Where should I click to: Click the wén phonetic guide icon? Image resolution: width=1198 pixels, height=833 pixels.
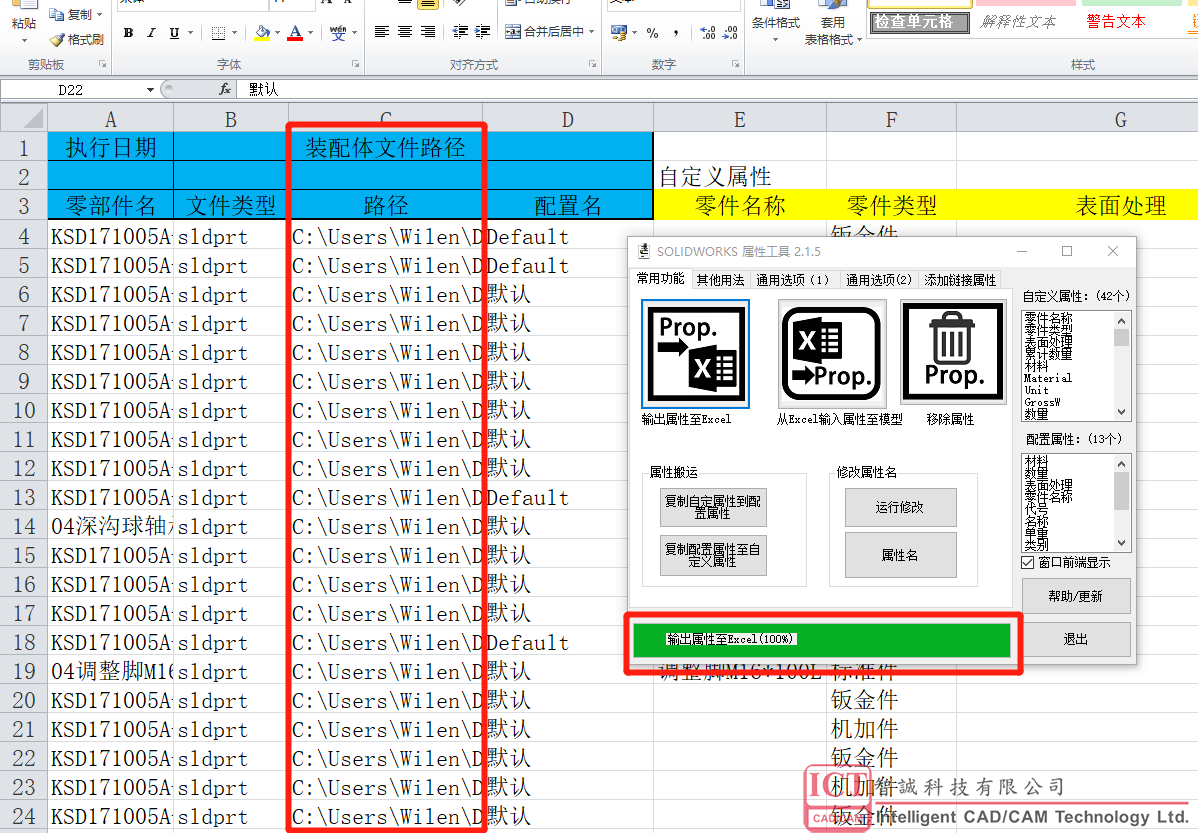(338, 33)
